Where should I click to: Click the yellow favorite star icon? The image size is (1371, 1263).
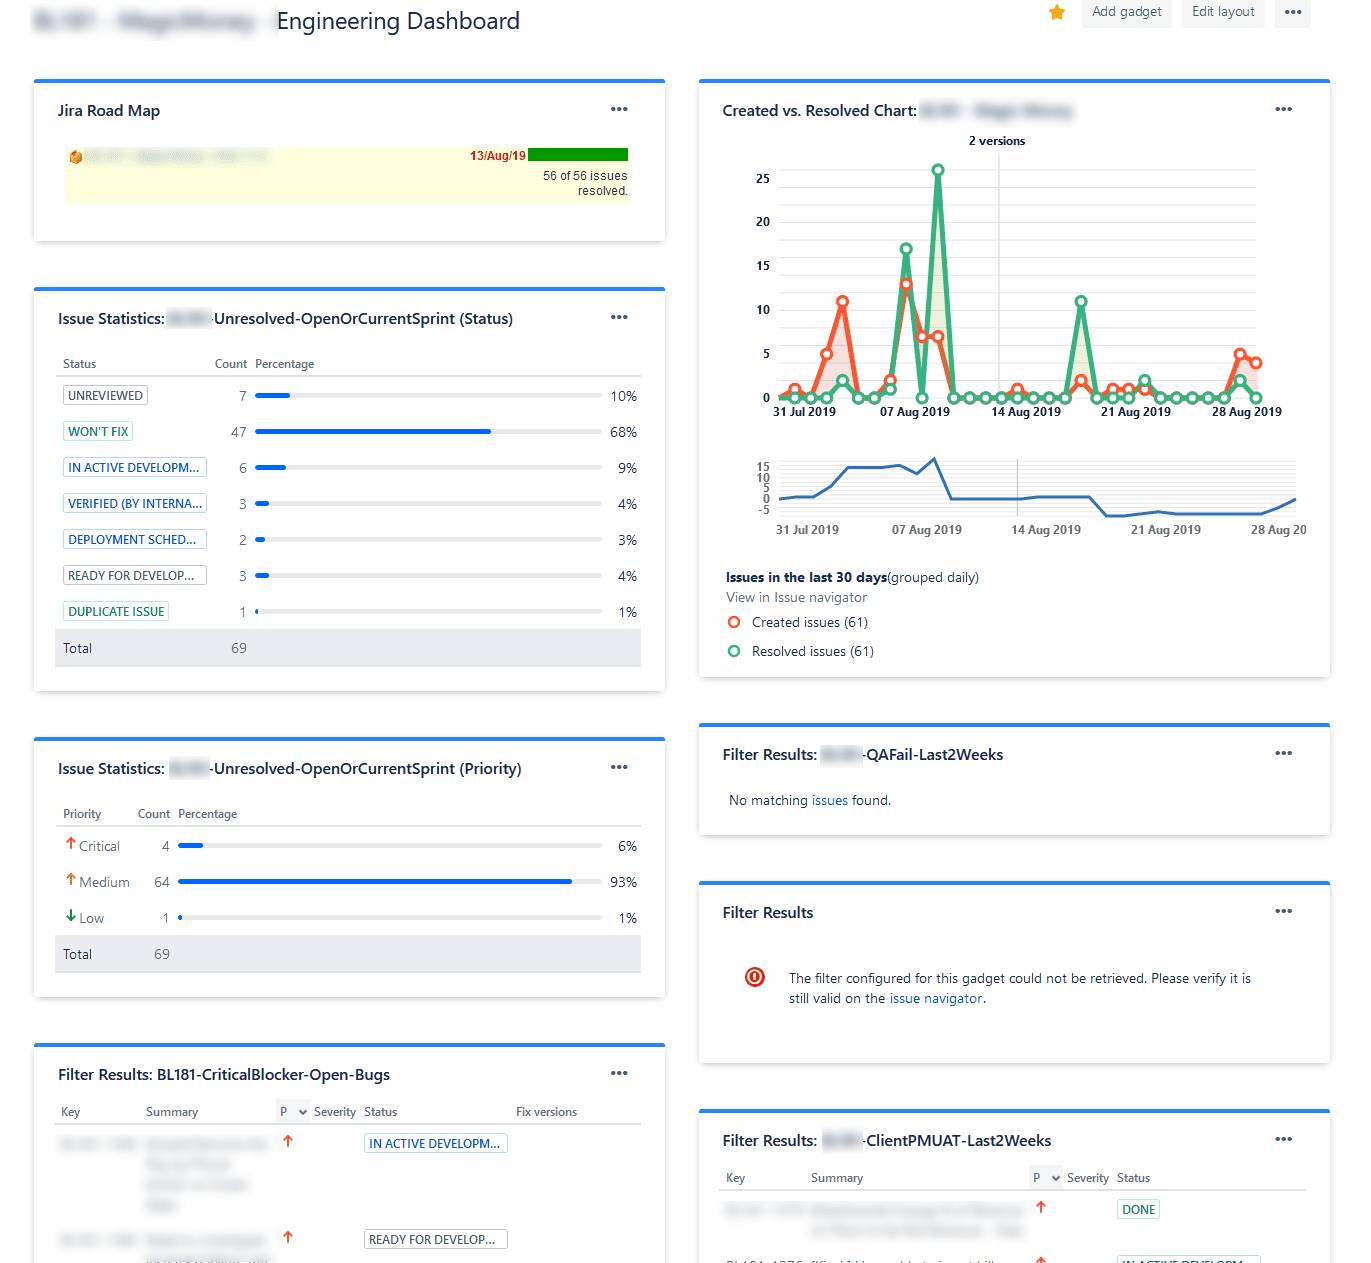click(x=1057, y=12)
